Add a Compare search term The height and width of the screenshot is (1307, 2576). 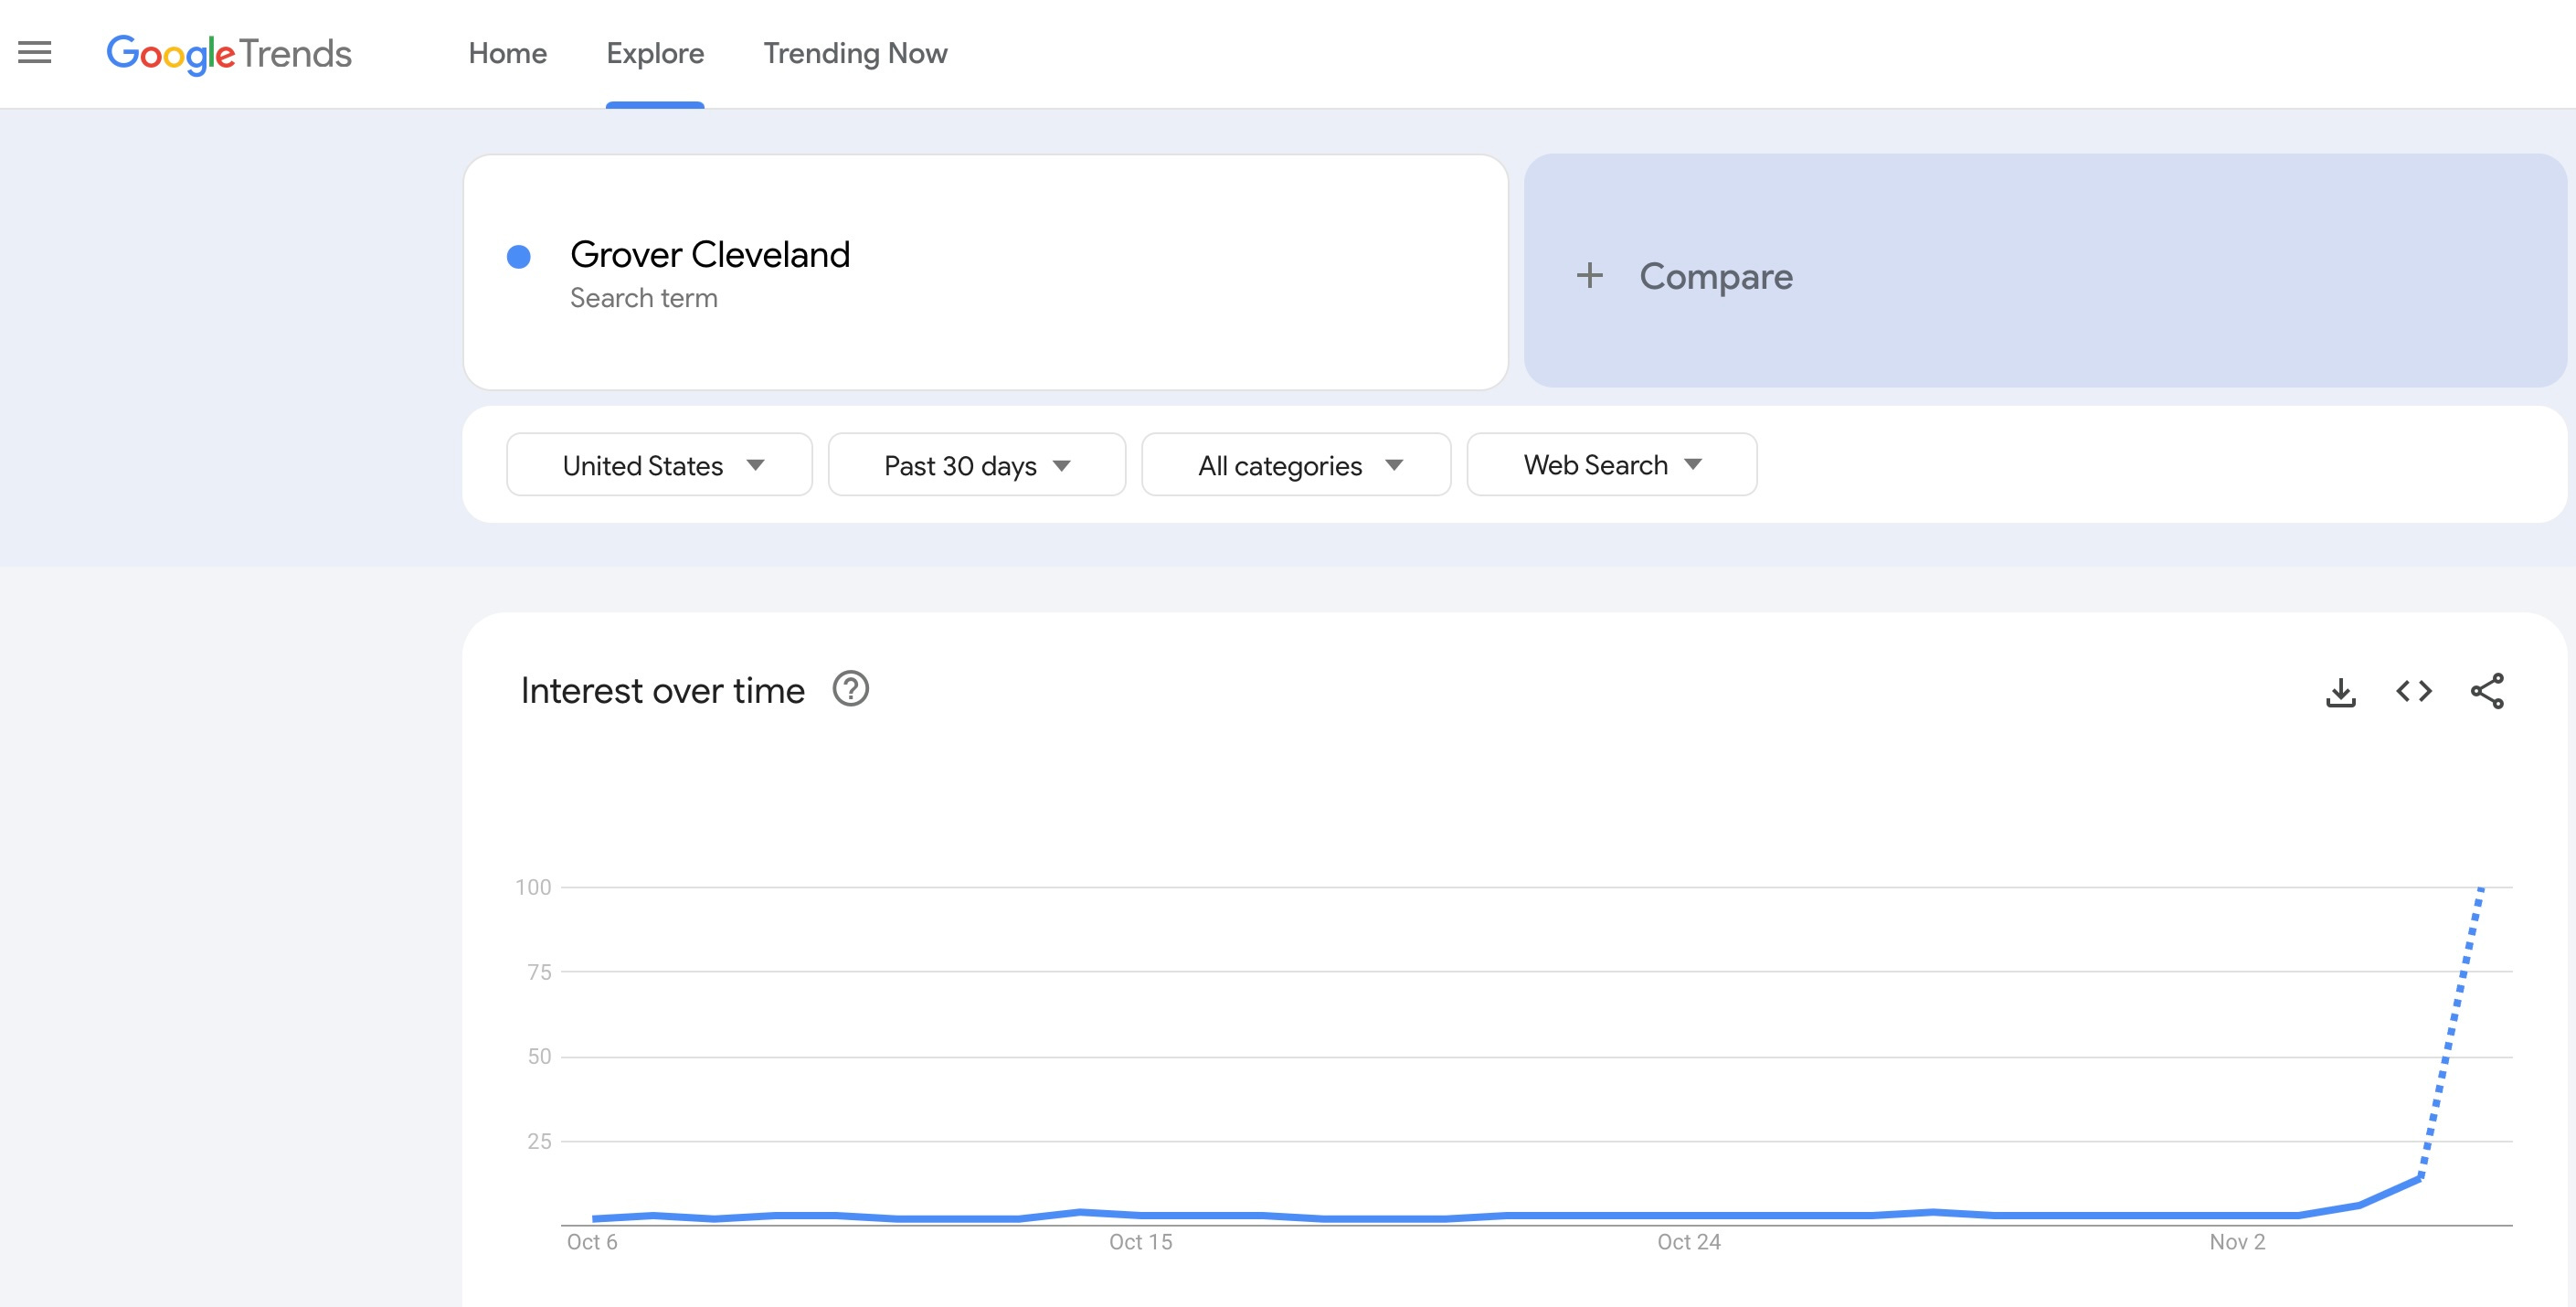click(2045, 271)
